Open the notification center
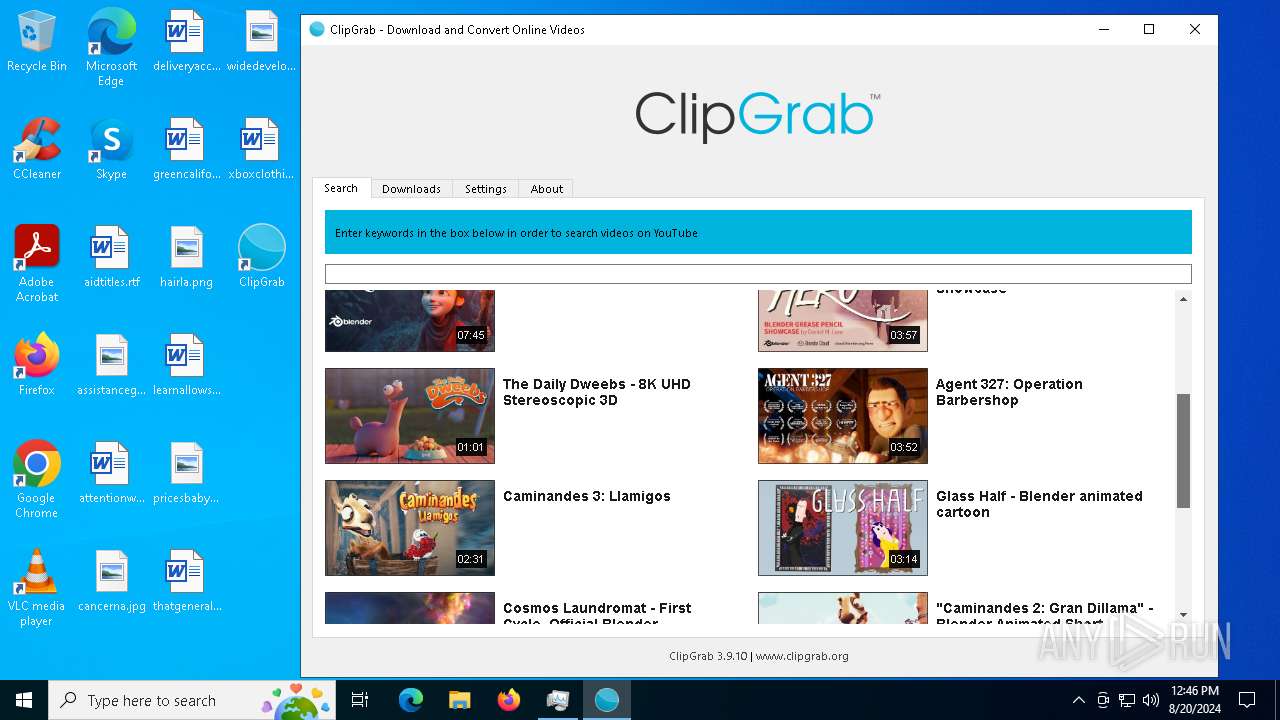The image size is (1280, 720). [x=1247, y=700]
